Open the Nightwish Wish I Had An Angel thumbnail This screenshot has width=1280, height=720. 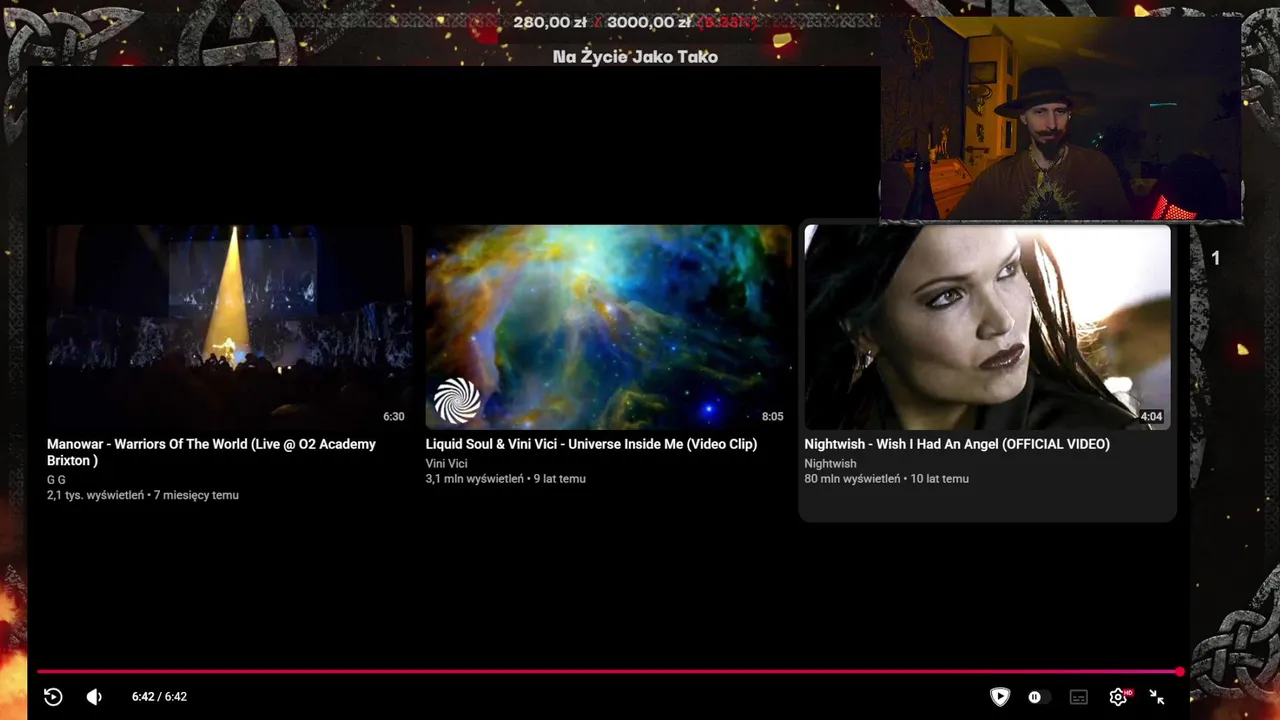[x=987, y=327]
